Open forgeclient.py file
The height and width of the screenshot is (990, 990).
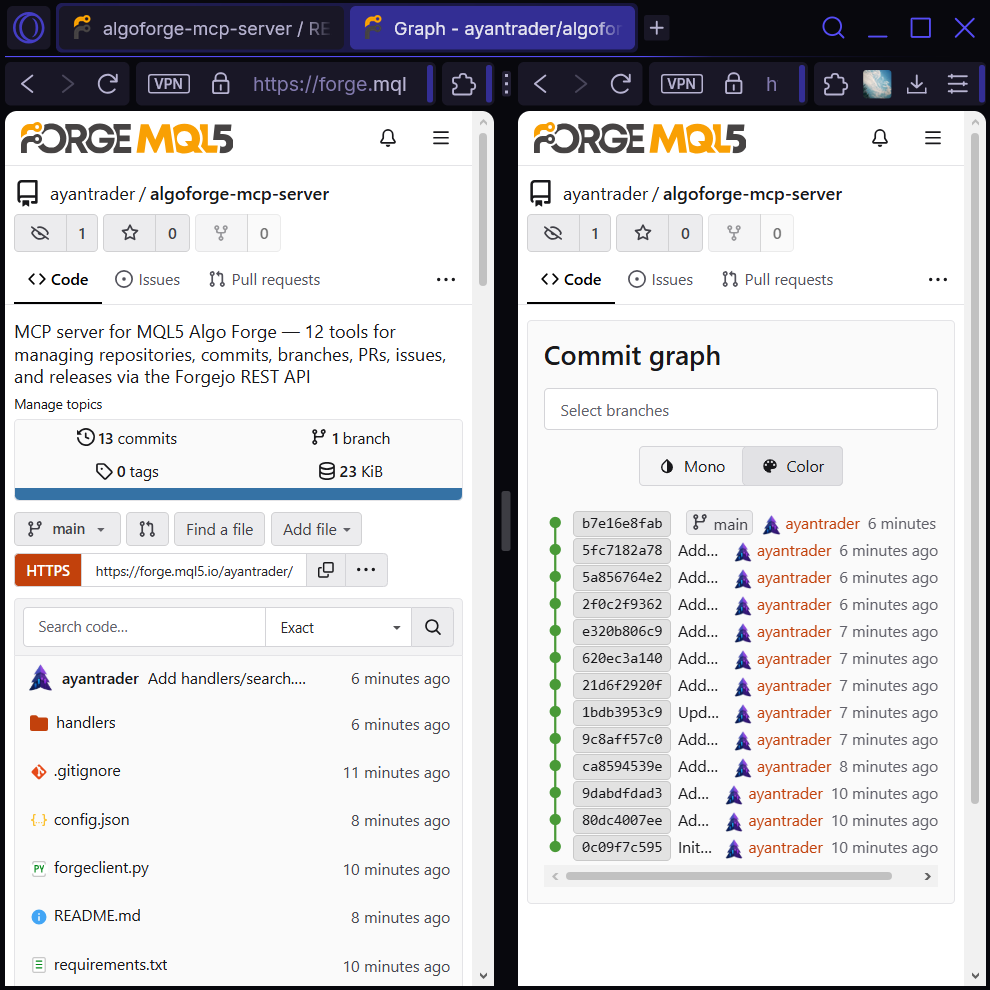click(x=101, y=868)
